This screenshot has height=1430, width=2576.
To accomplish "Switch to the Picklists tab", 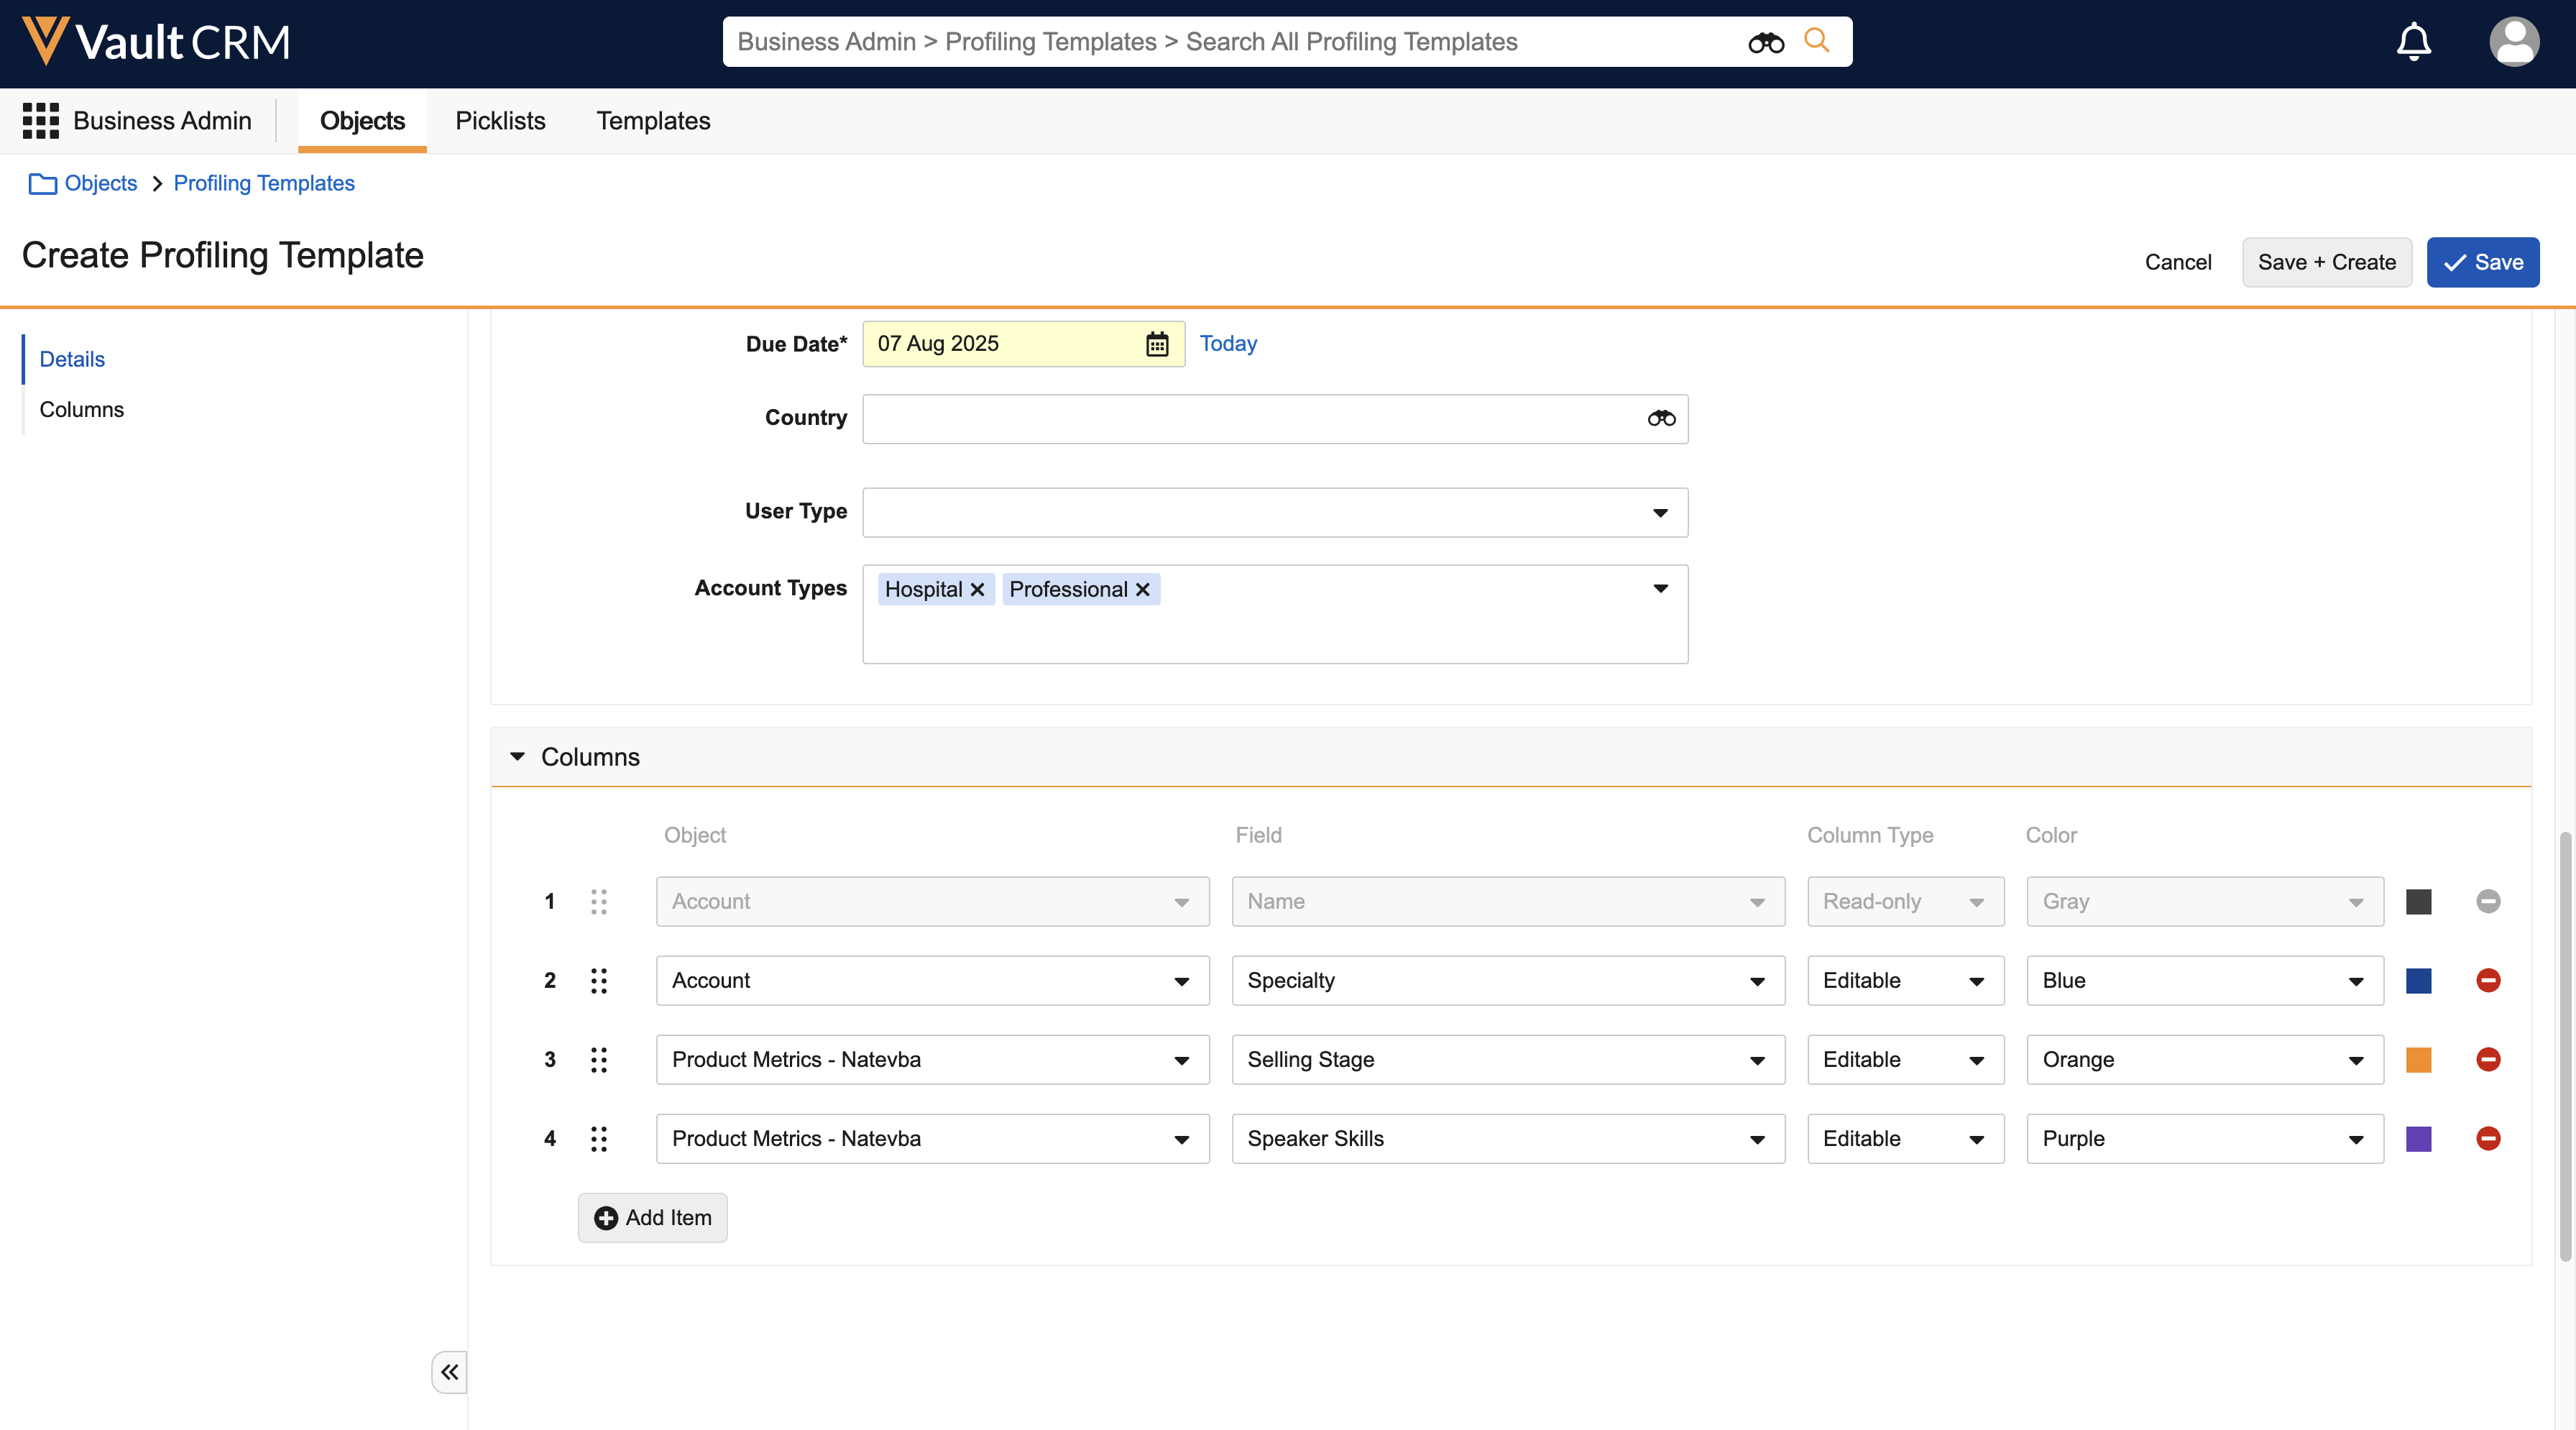I will pyautogui.click(x=500, y=120).
